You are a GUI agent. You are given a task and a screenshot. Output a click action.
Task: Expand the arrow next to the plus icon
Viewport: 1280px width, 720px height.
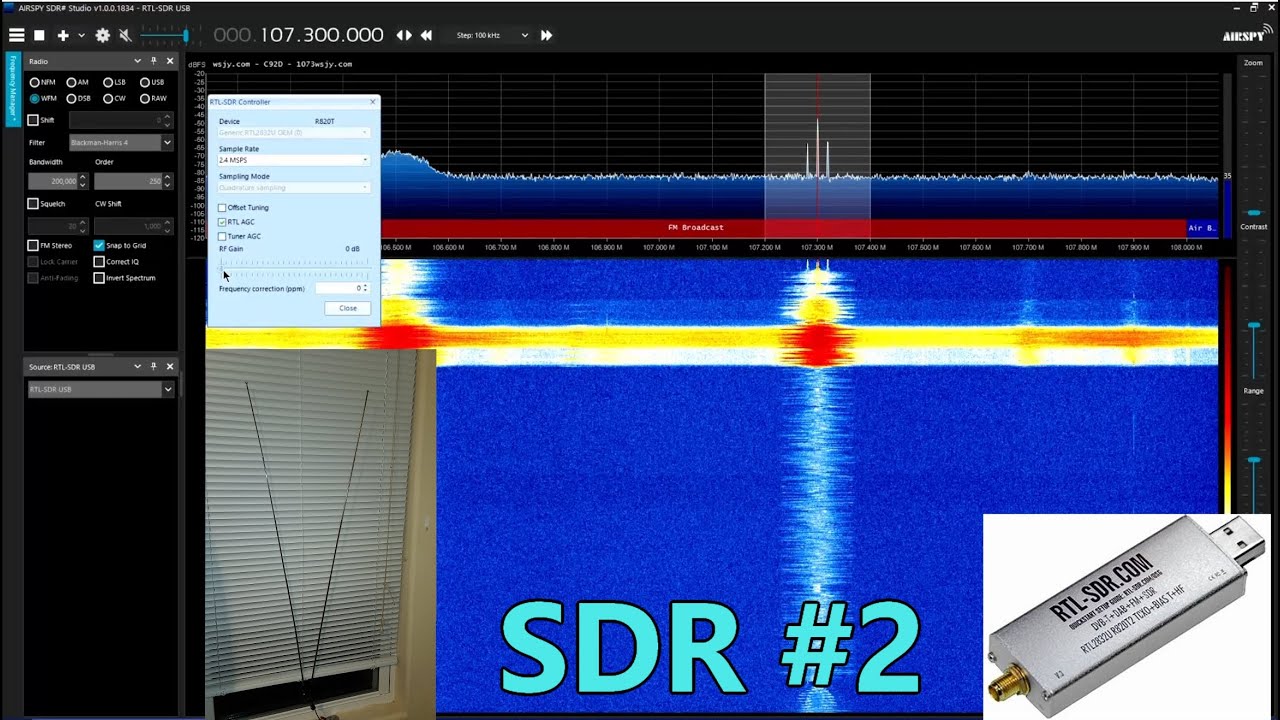click(81, 35)
